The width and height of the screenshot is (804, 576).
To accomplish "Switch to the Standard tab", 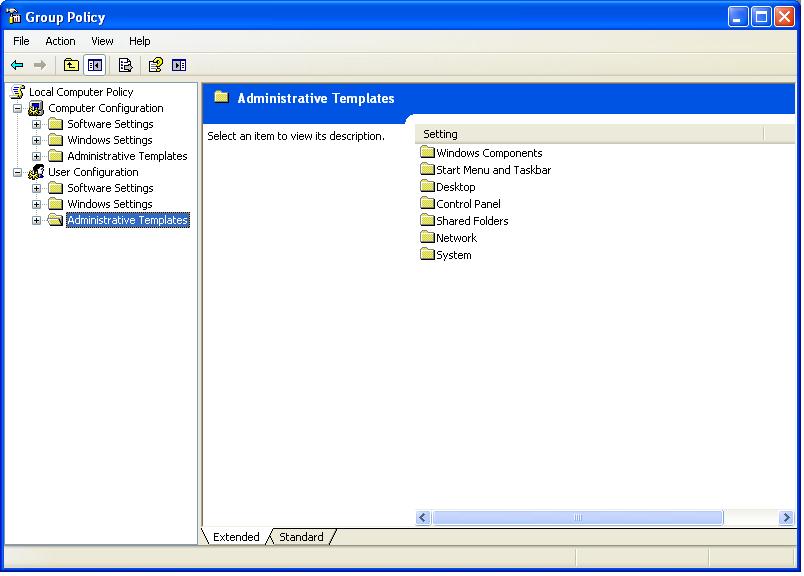I will (x=301, y=537).
